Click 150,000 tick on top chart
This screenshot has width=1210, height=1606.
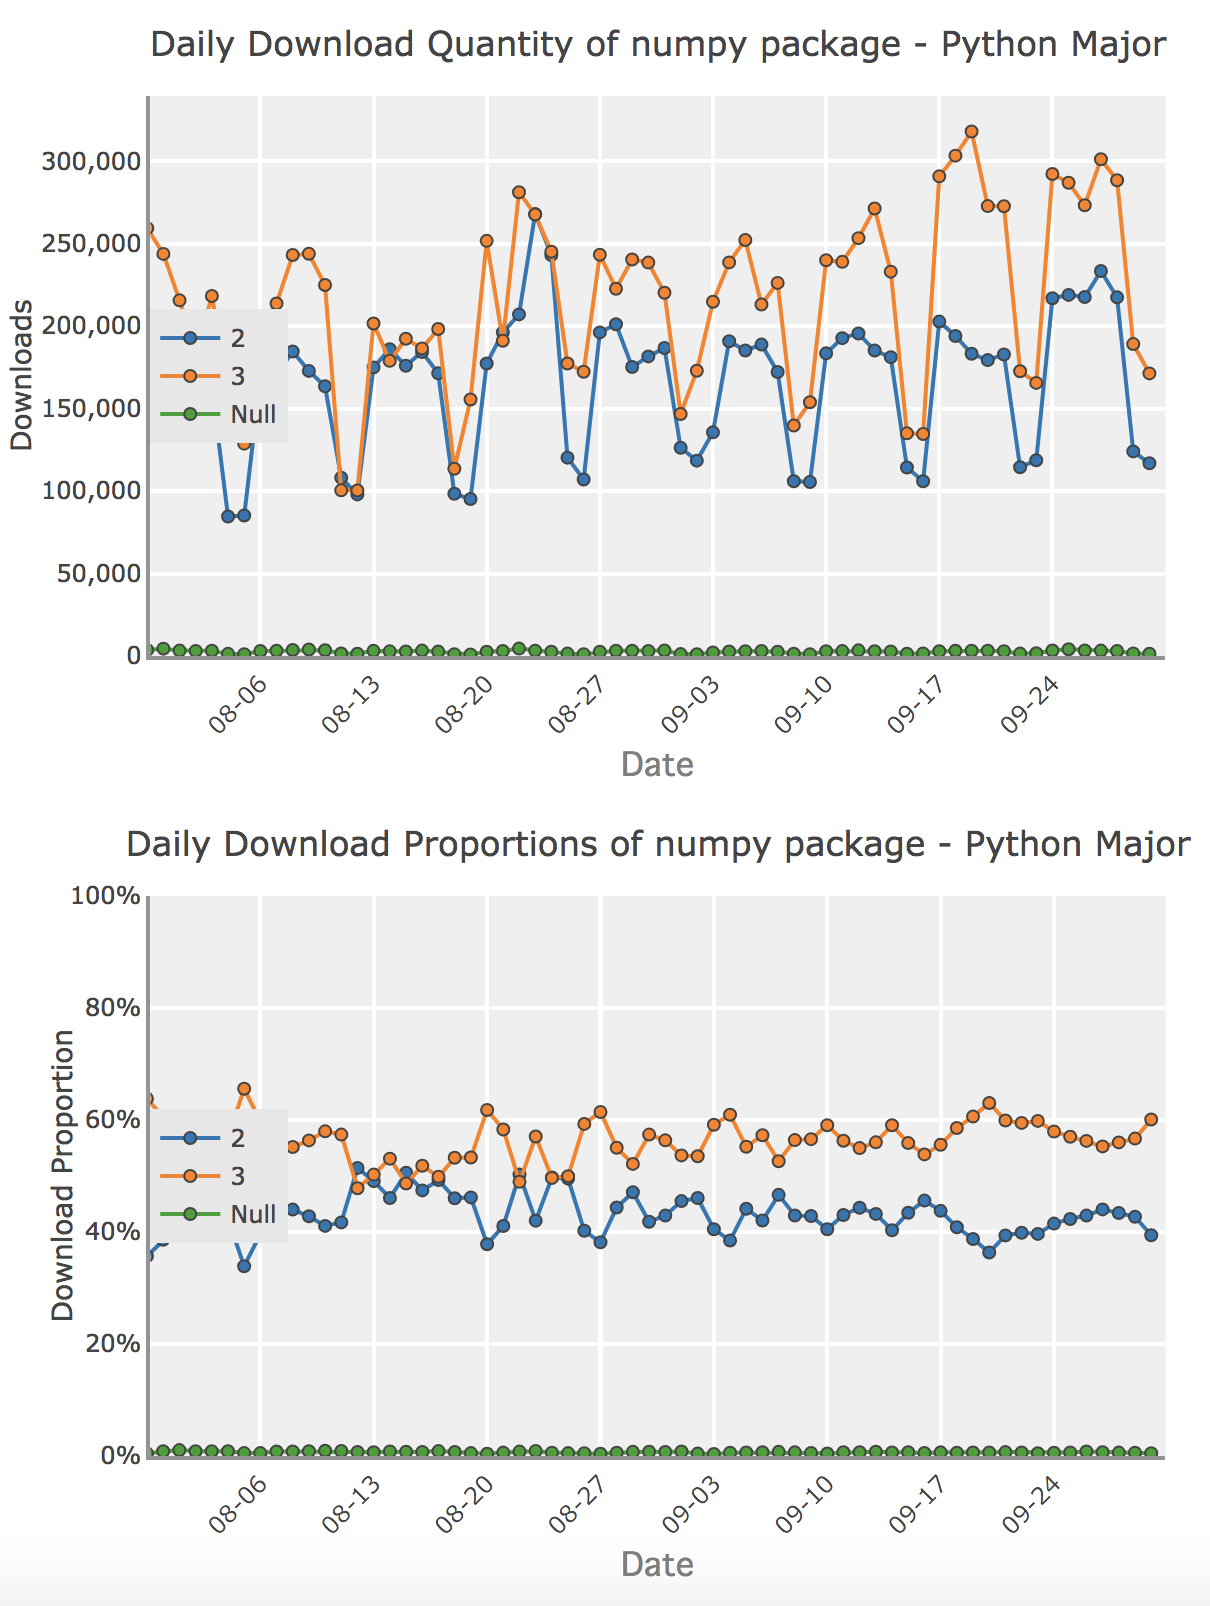click(89, 409)
